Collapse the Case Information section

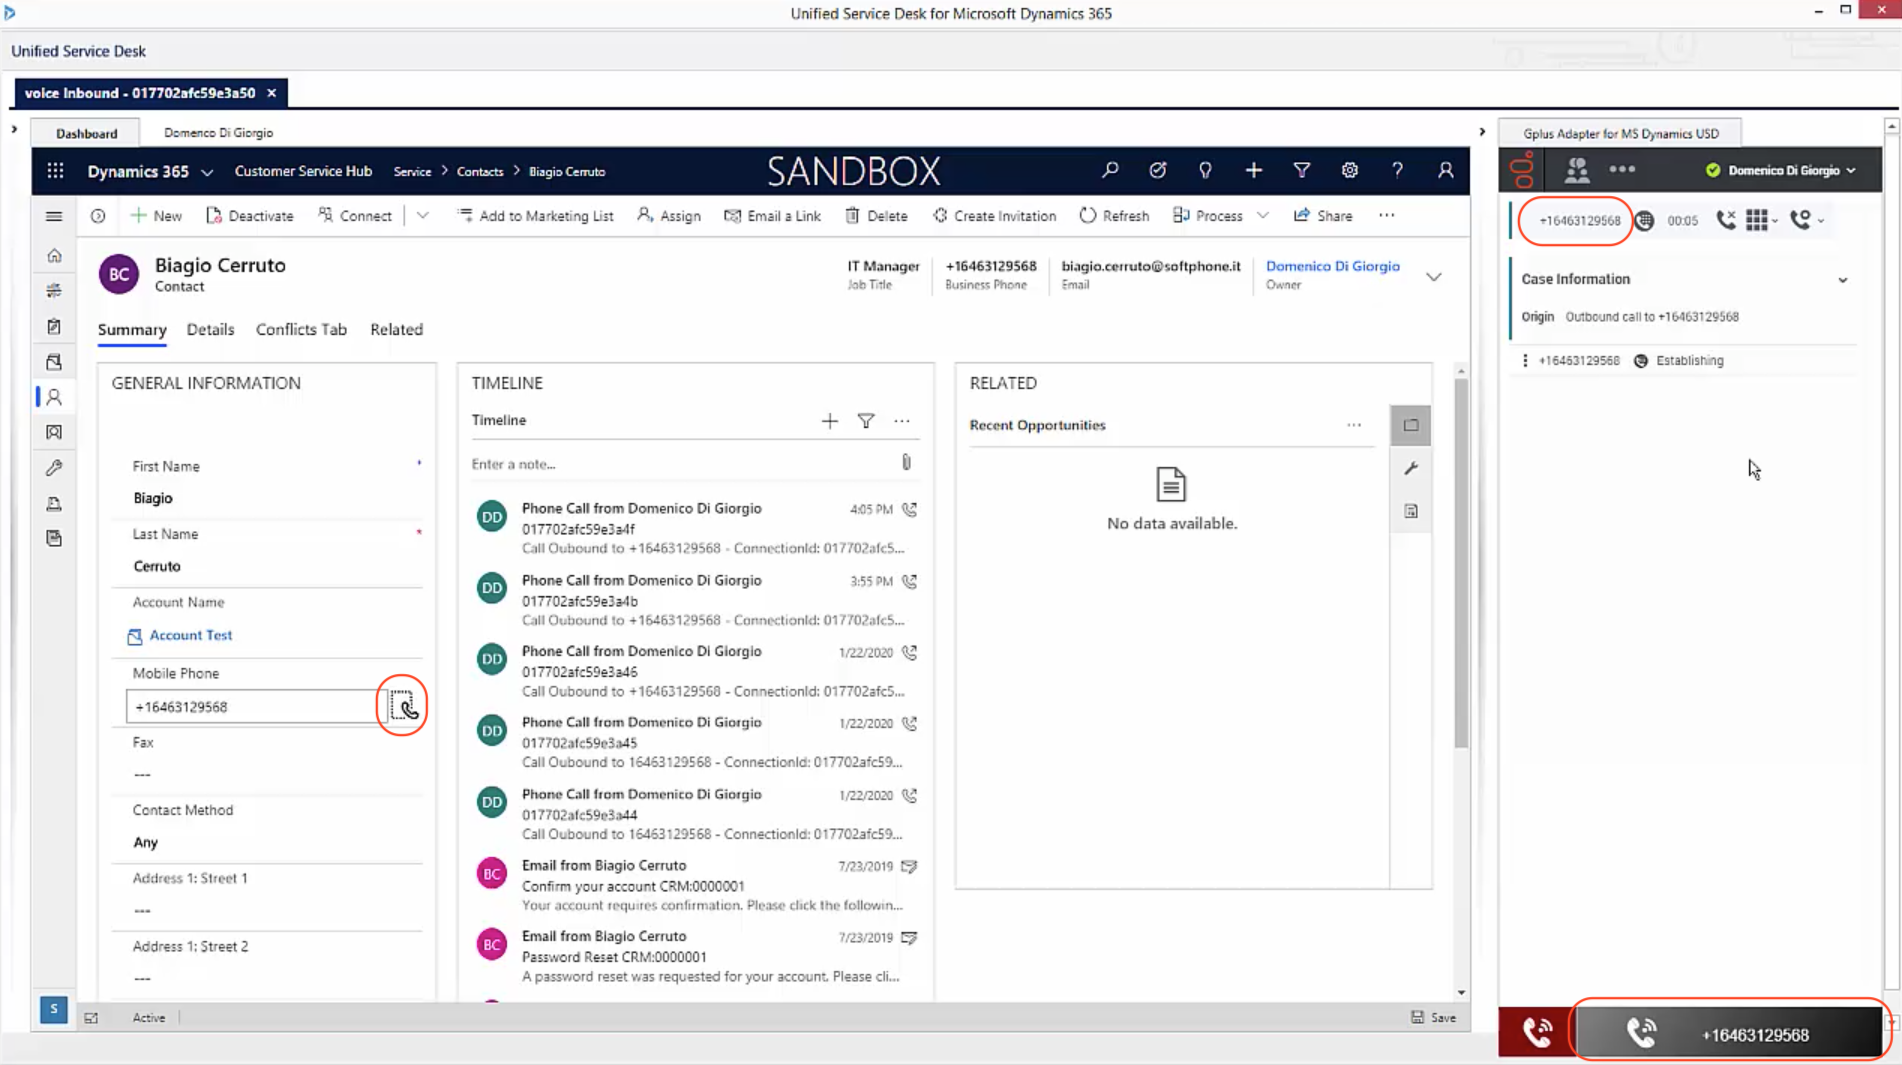pos(1843,280)
